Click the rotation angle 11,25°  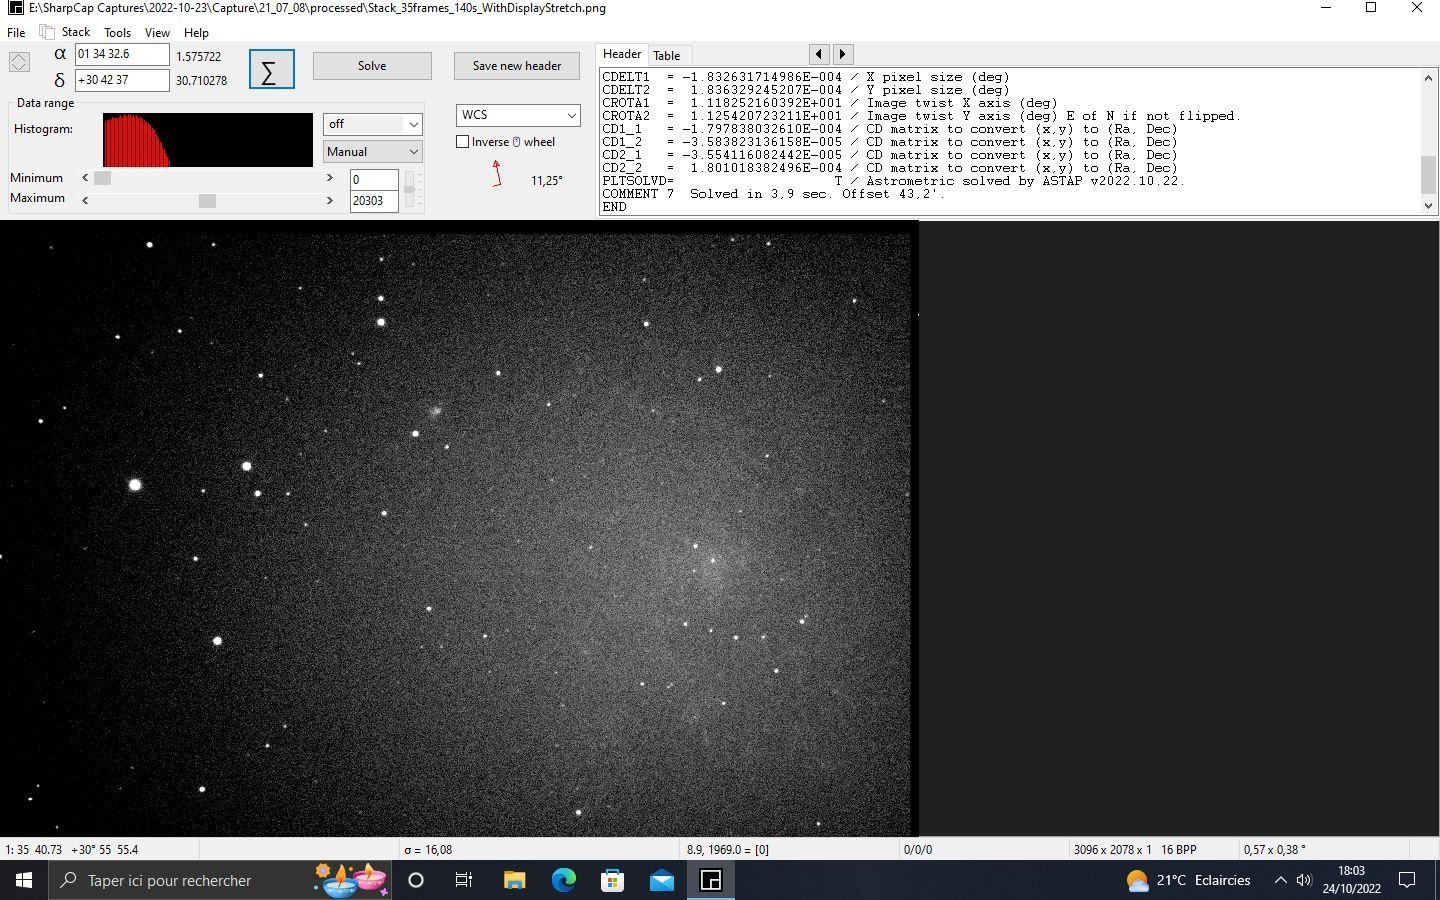pyautogui.click(x=547, y=181)
